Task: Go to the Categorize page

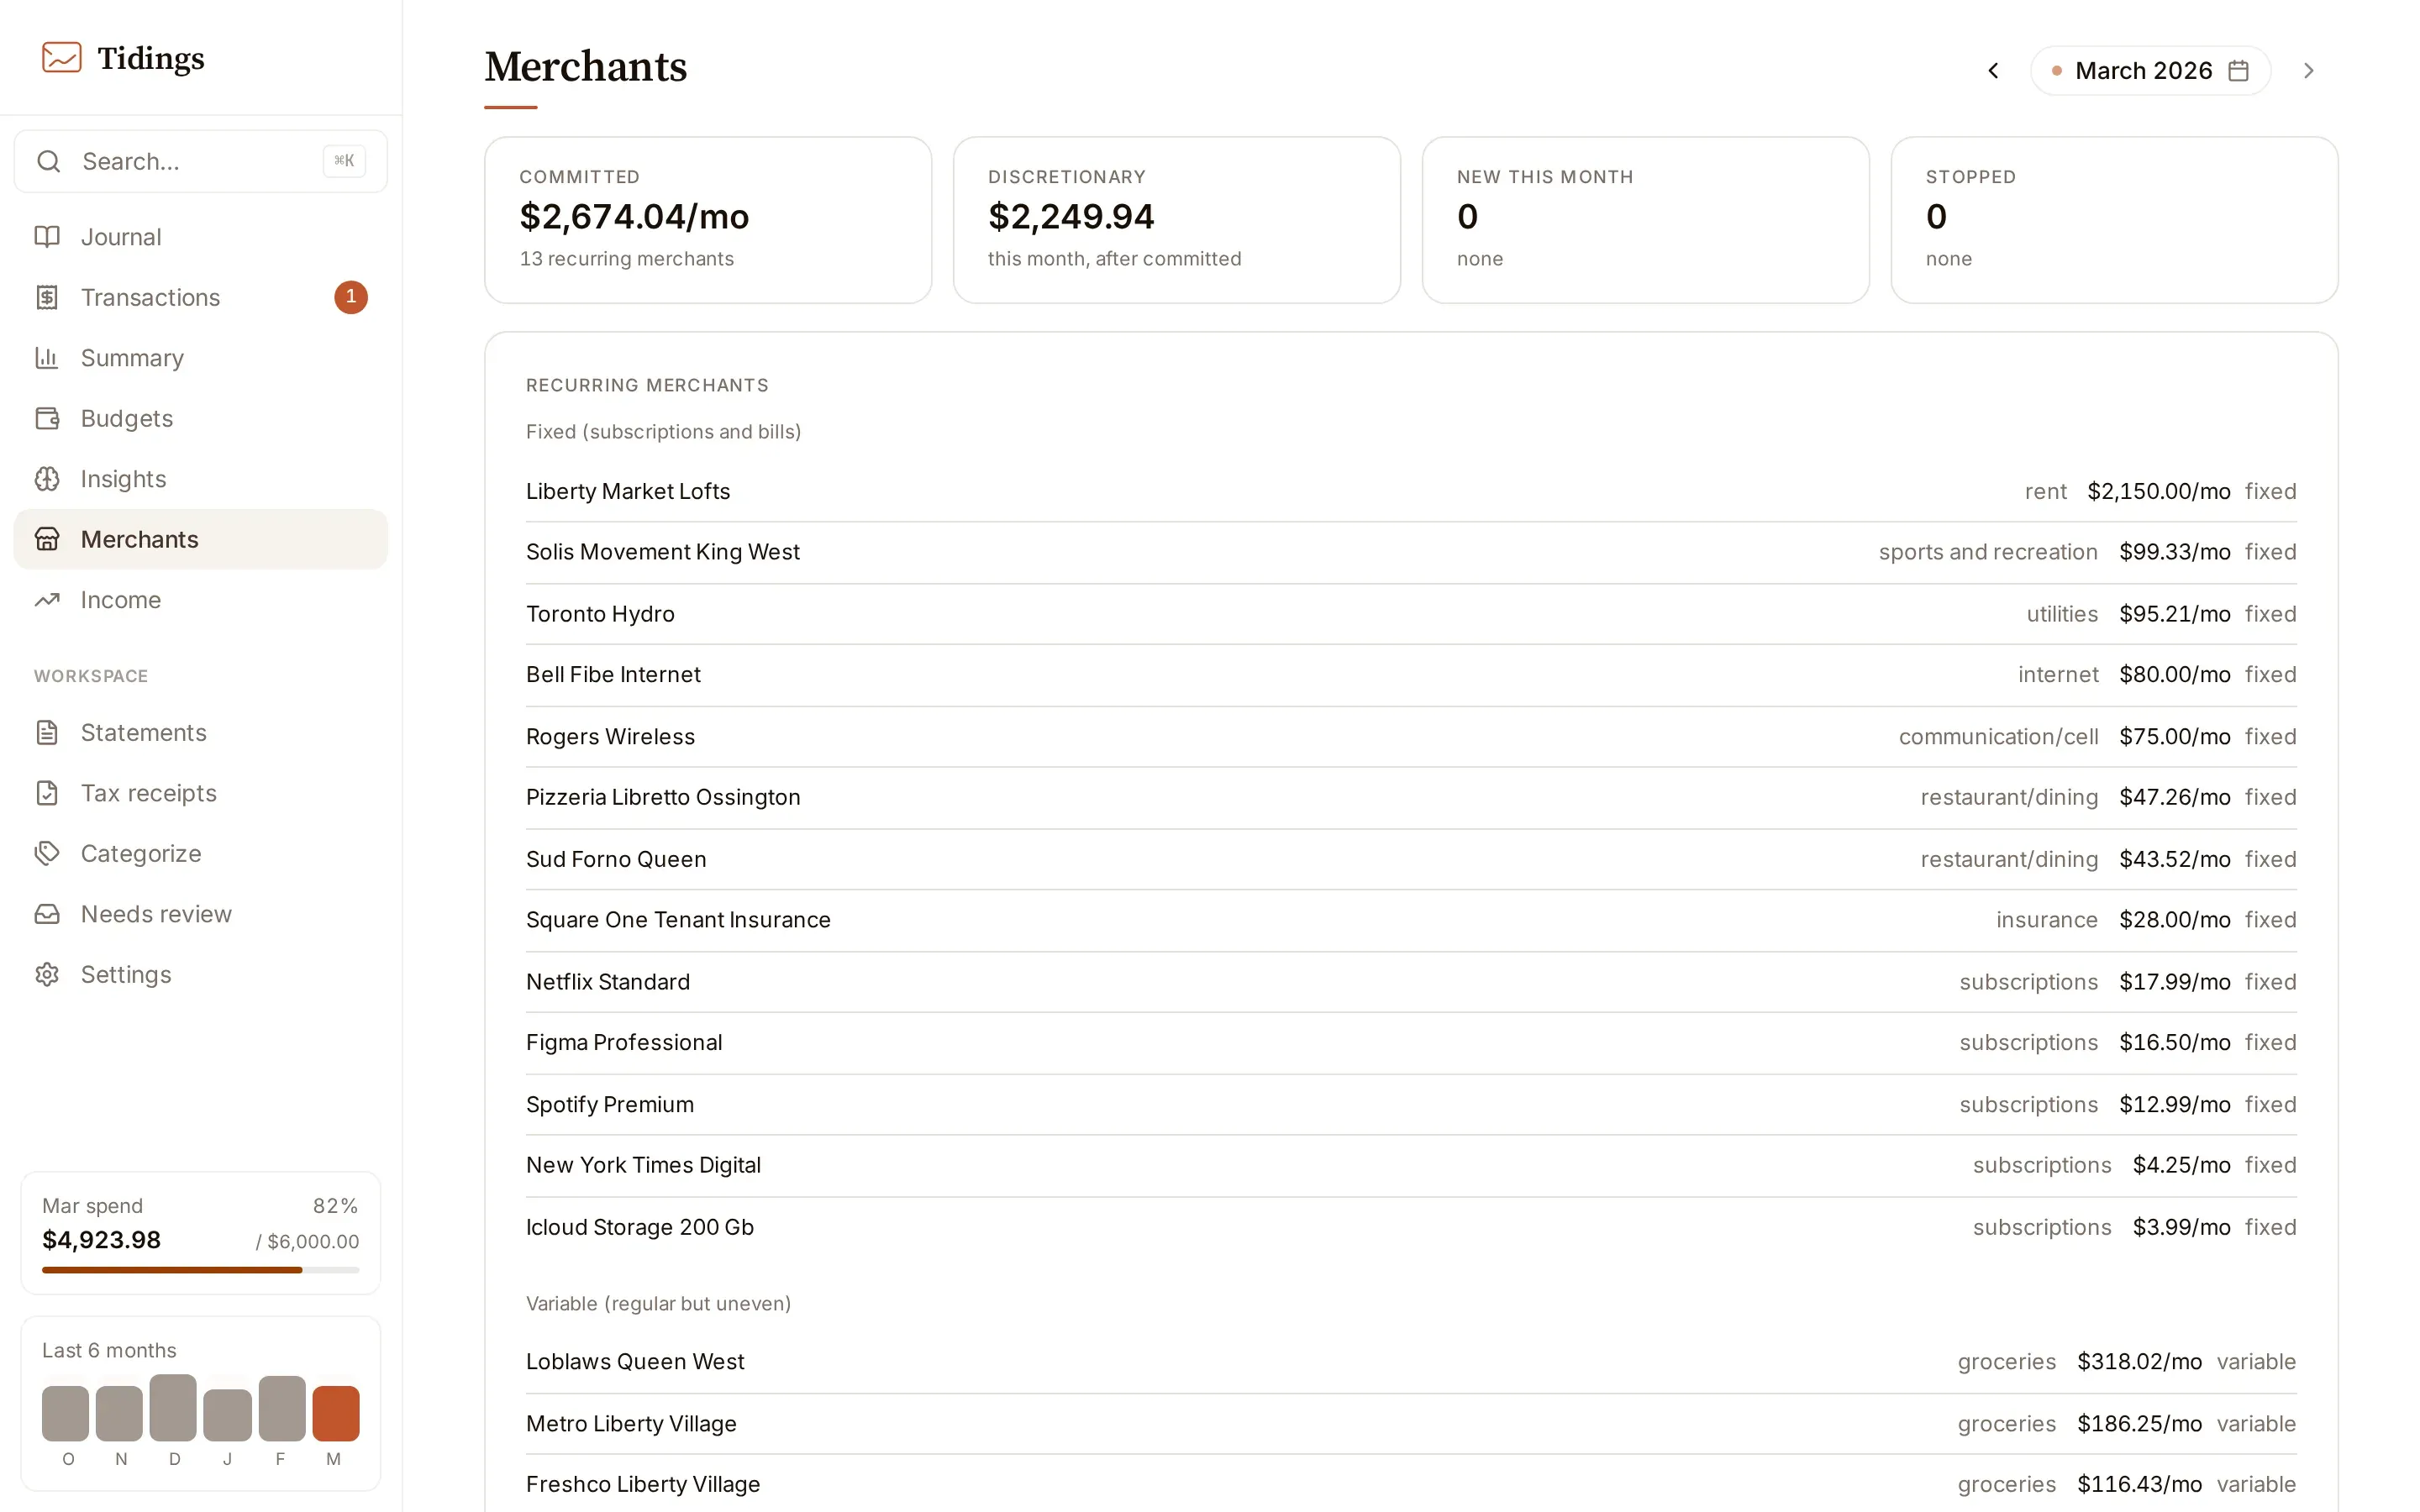Action: point(201,854)
